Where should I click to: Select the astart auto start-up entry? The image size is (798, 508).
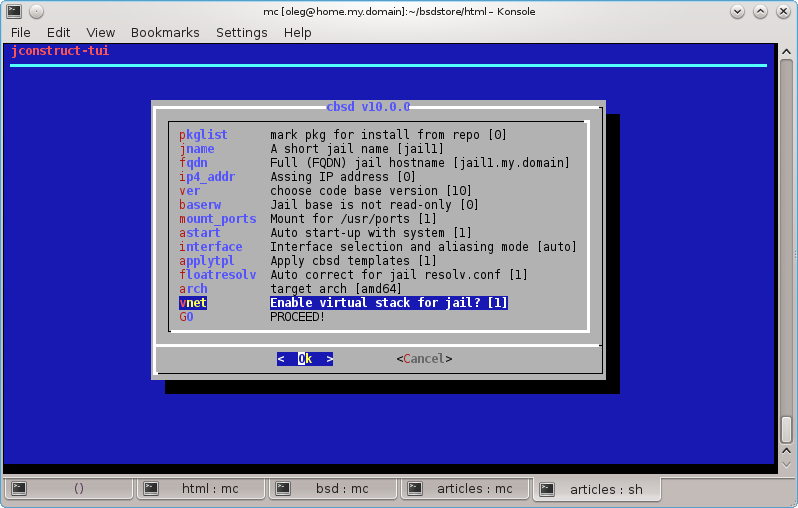[325, 233]
